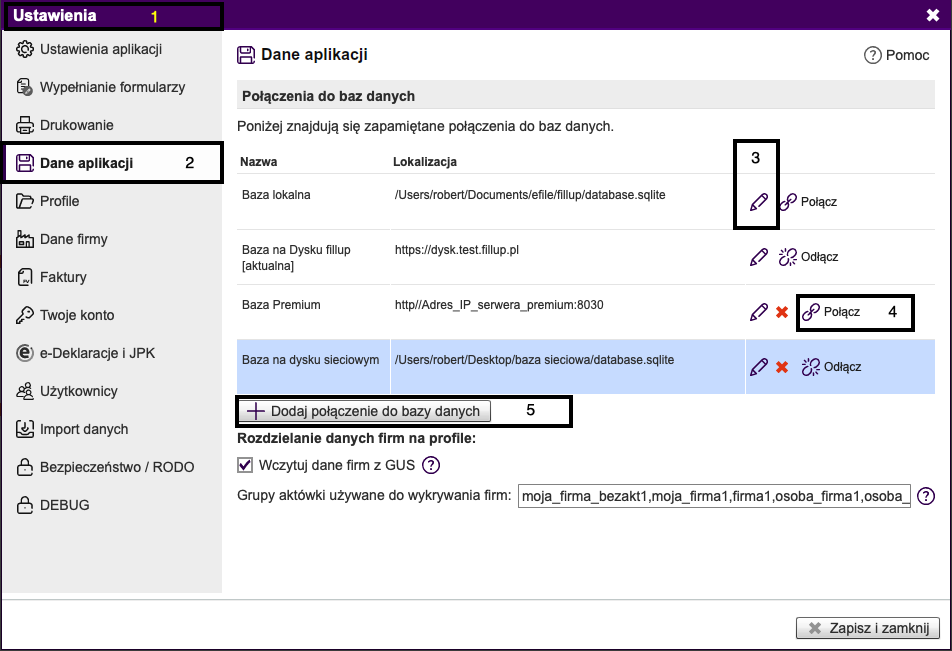The height and width of the screenshot is (651, 952).
Task: Edit Baza na Dysku fillup connection
Action: coord(759,257)
